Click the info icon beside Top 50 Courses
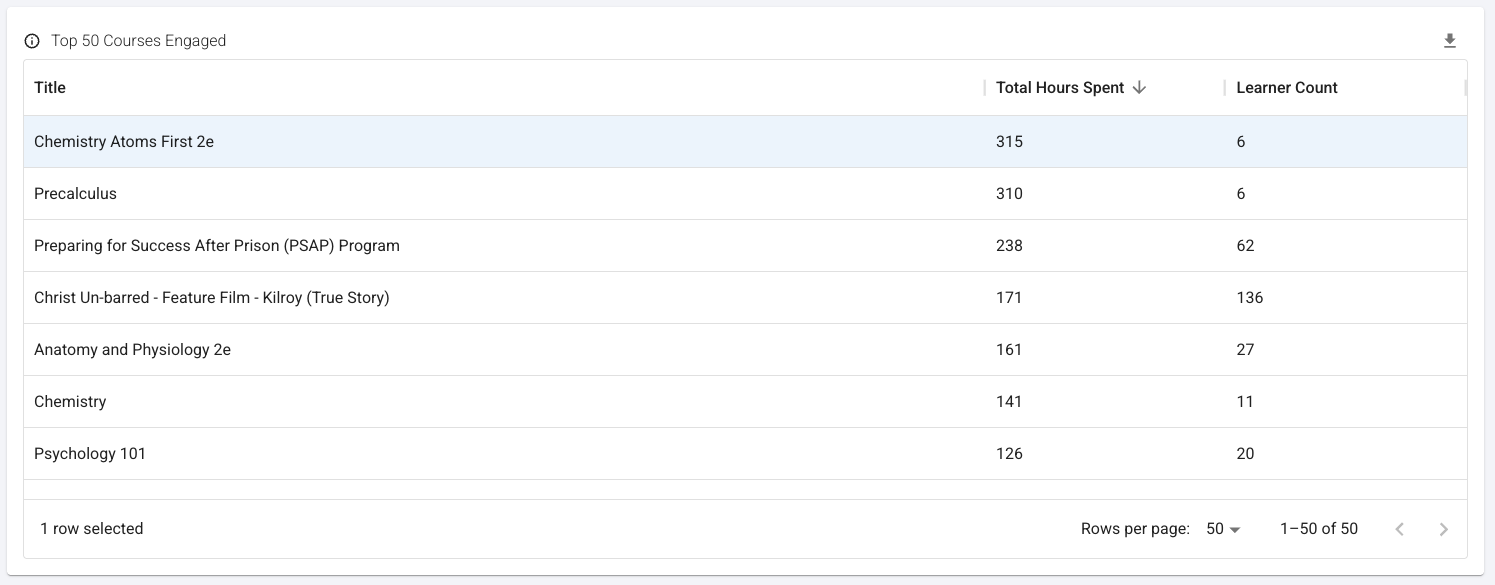1495x585 pixels. [32, 41]
